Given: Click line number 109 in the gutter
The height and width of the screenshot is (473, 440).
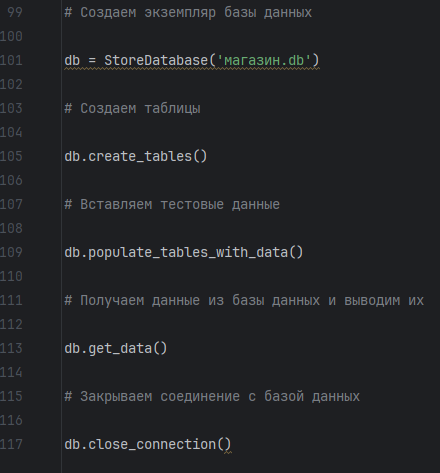Looking at the screenshot, I should click(x=11, y=252).
